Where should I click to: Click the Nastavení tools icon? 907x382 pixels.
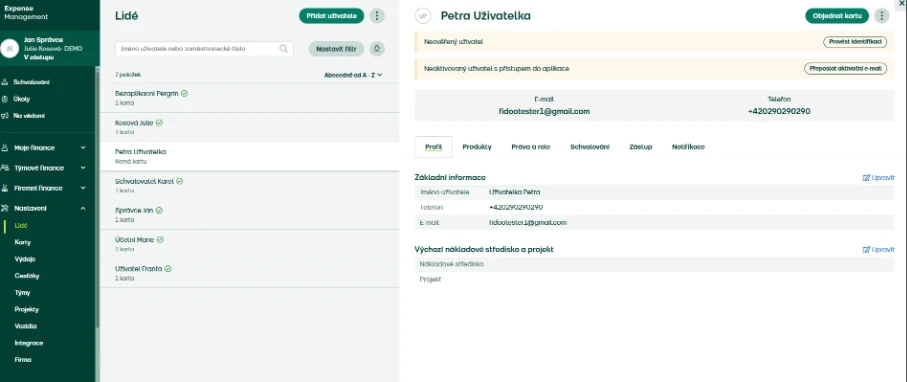(x=5, y=208)
